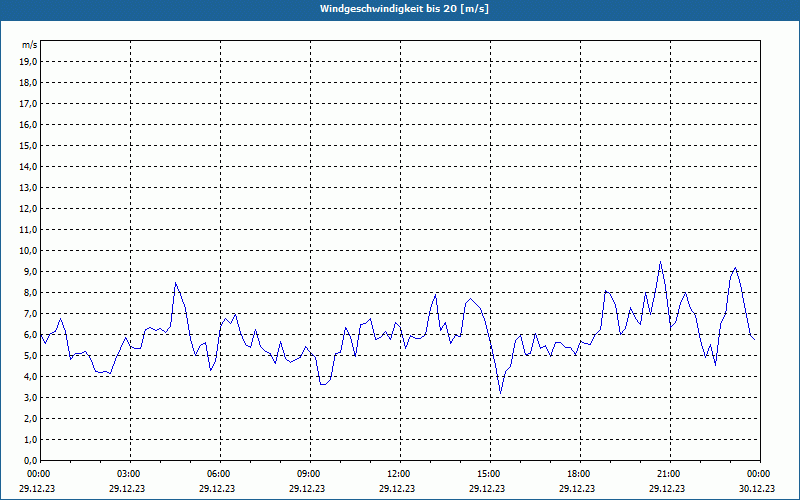Click the 29.12.23 date under 09:00

point(307,488)
